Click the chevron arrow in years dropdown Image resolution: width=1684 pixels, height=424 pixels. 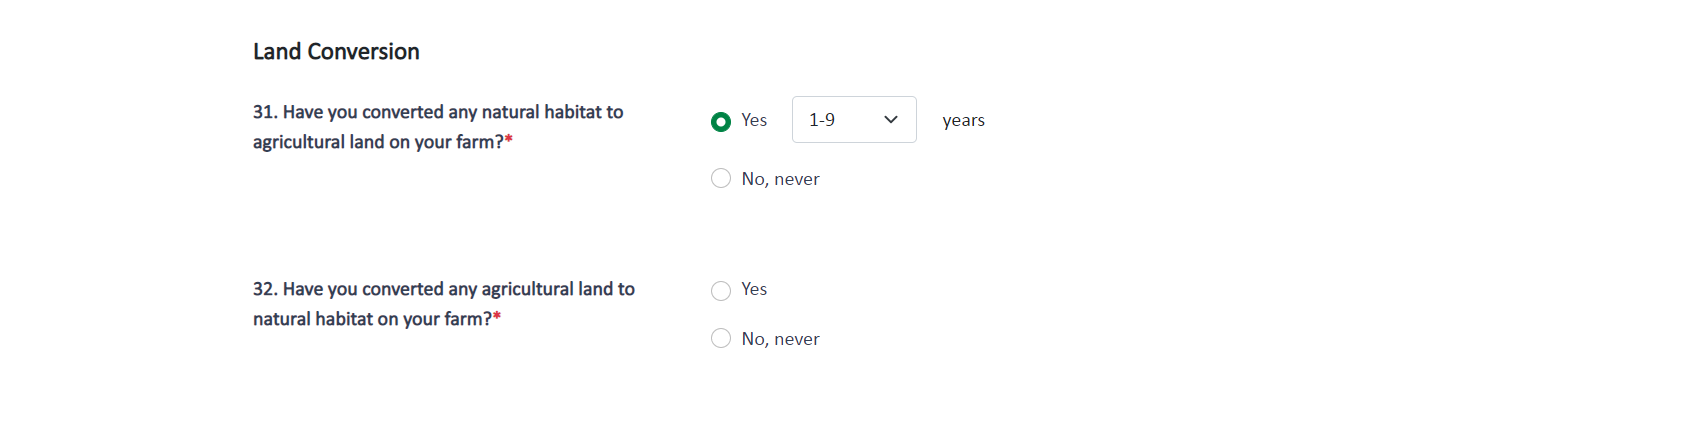[x=891, y=120]
